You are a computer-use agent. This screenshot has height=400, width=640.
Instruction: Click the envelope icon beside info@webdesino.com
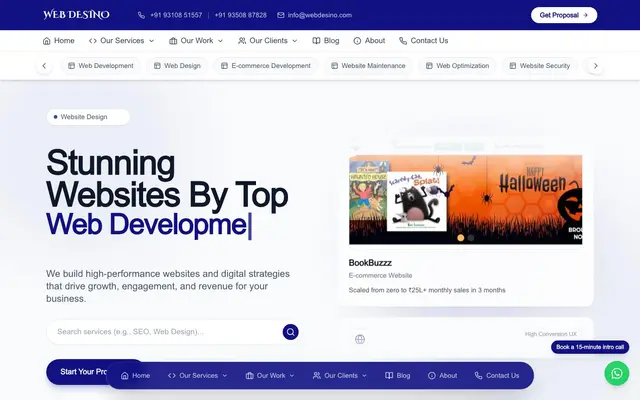point(281,15)
